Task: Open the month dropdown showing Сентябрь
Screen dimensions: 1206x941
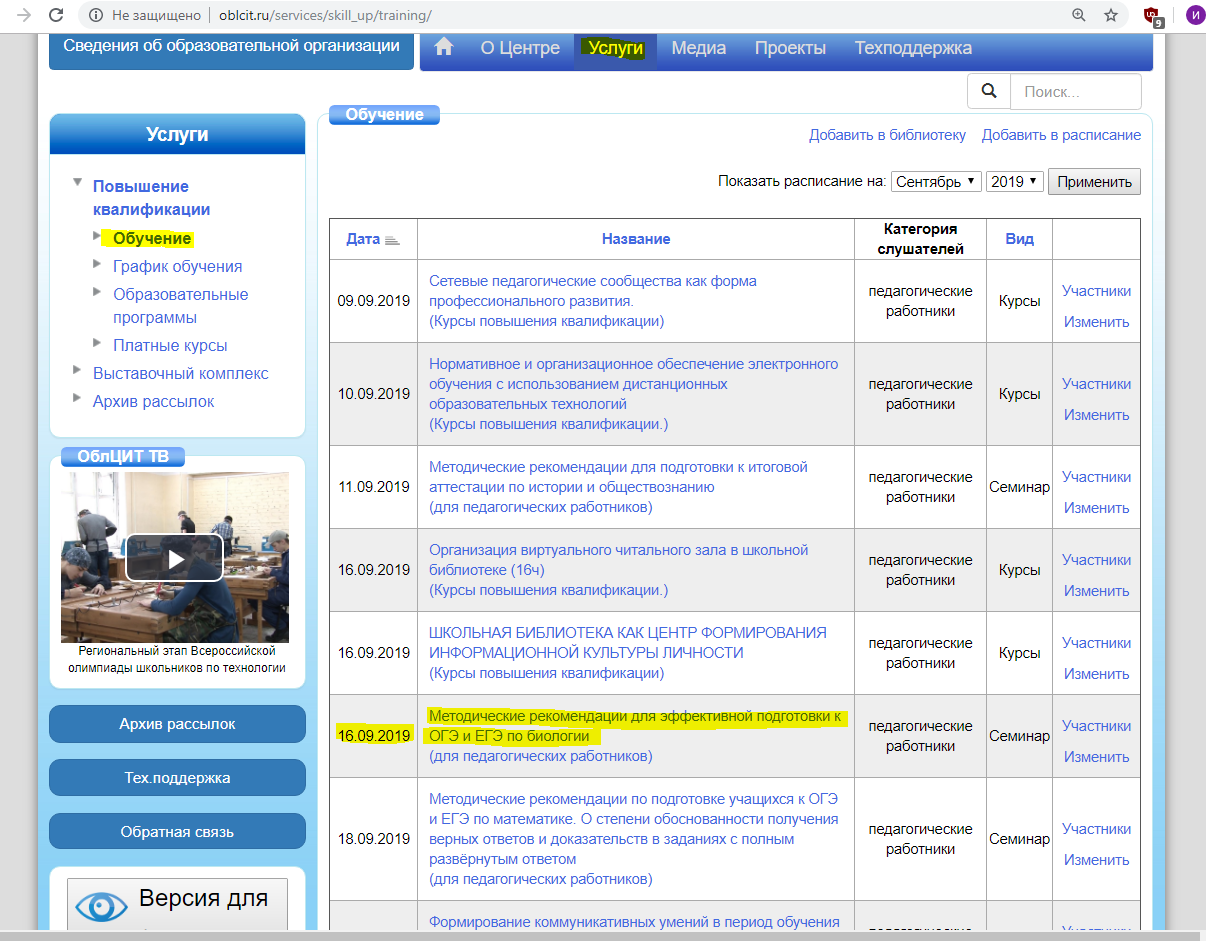Action: tap(935, 182)
